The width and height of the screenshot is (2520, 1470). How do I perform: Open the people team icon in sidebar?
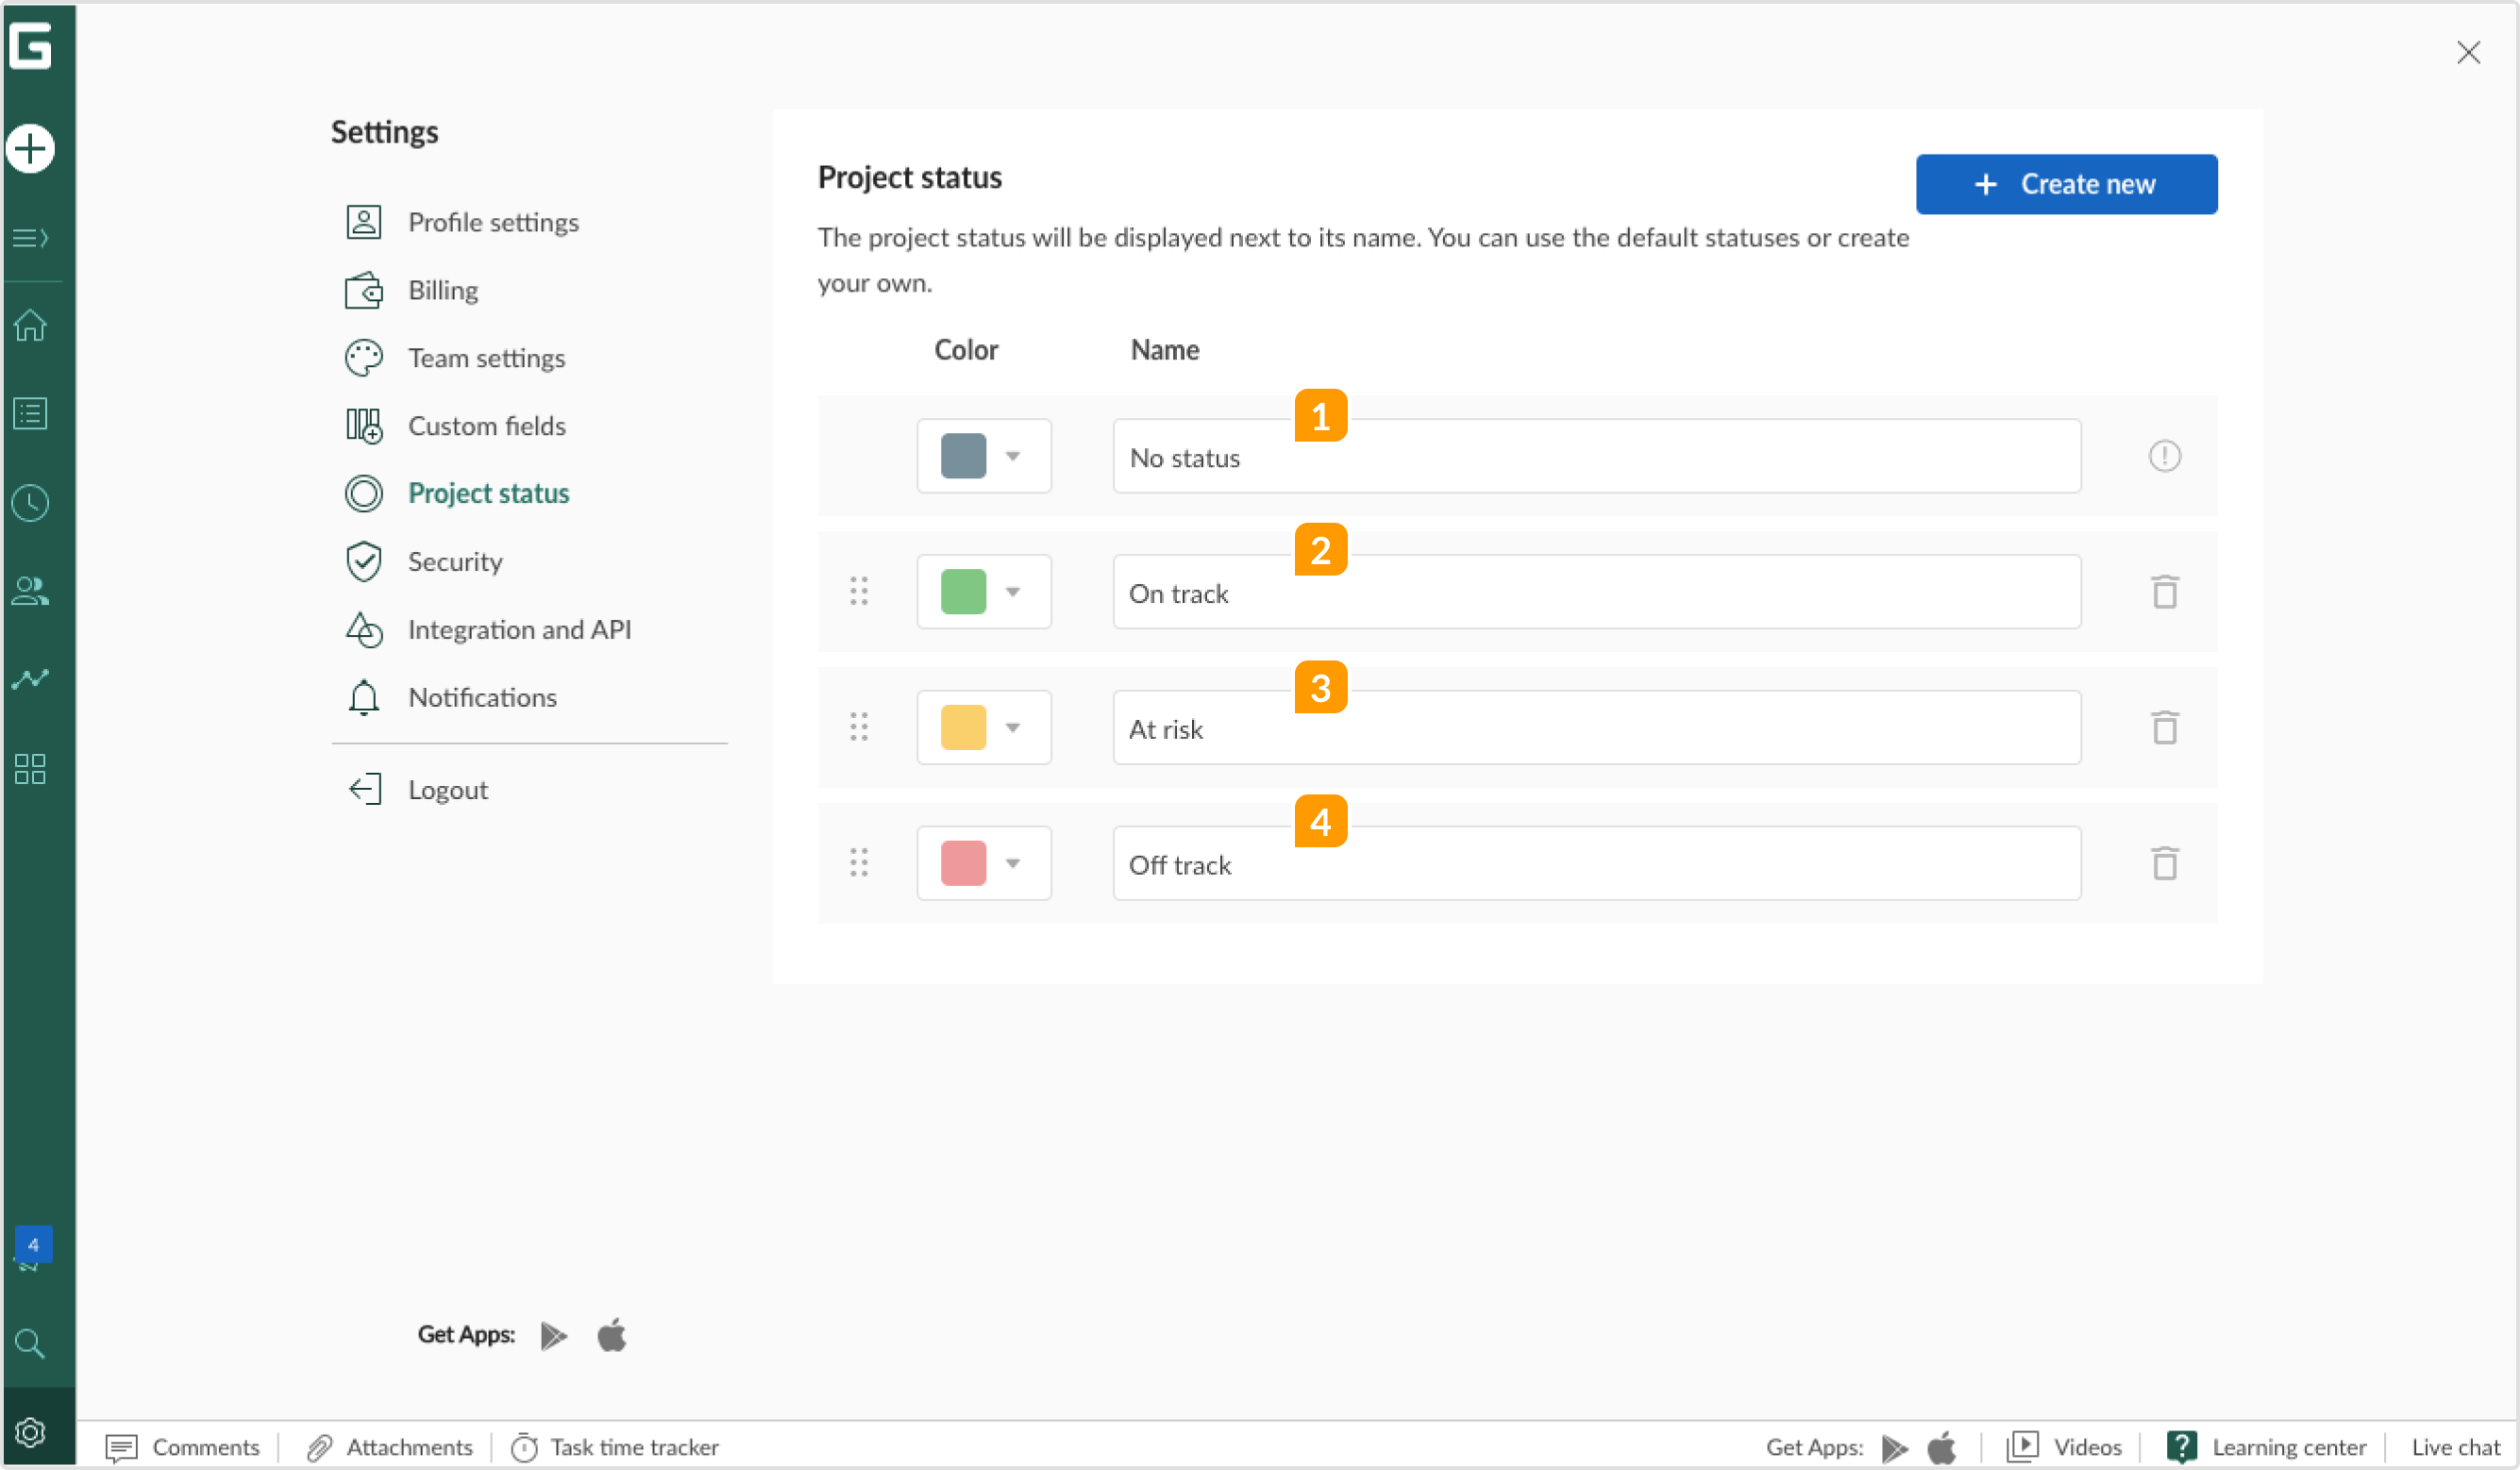[x=30, y=591]
